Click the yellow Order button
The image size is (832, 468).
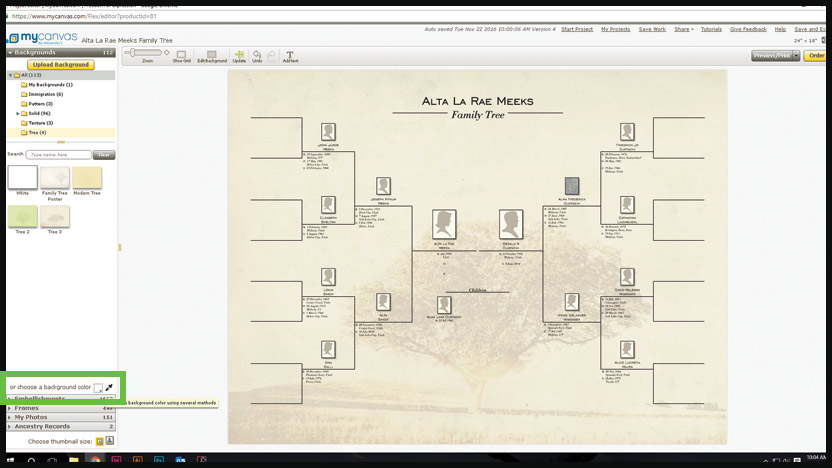click(816, 56)
